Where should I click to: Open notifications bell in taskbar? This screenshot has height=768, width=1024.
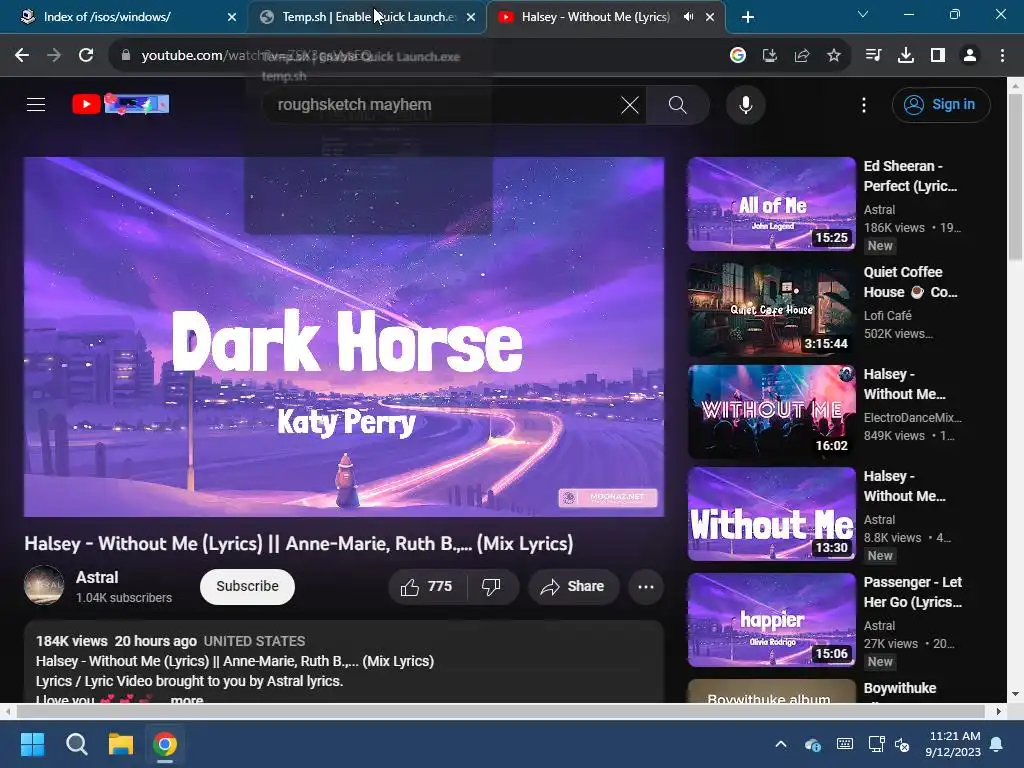coord(997,744)
